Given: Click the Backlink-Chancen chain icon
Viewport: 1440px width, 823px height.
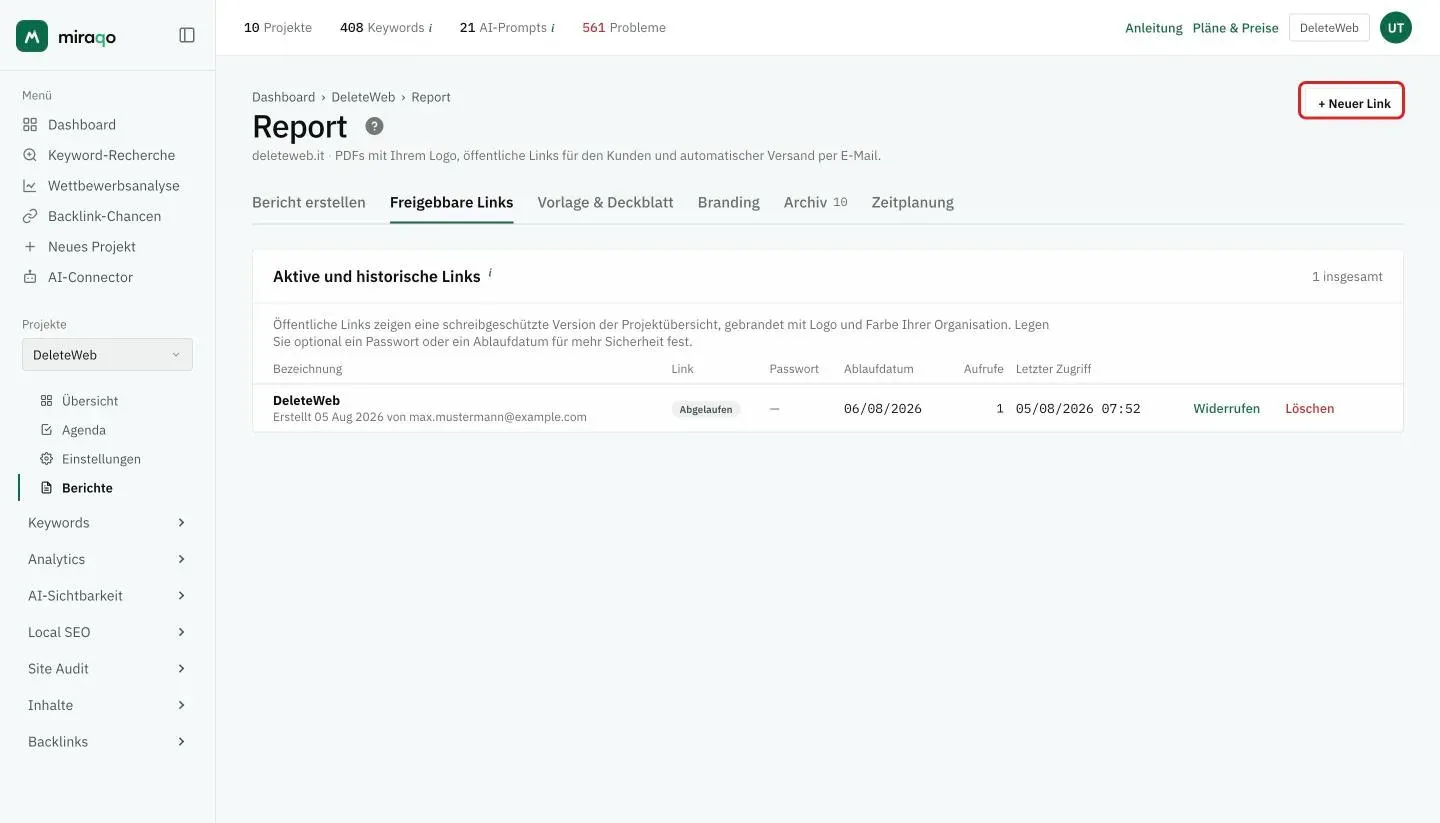Looking at the screenshot, I should [30, 216].
